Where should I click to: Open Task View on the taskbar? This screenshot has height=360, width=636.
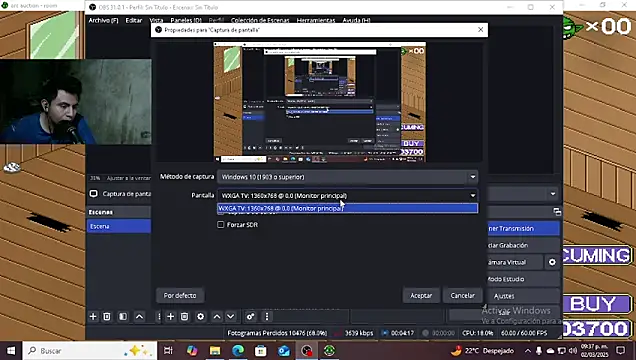tap(168, 350)
